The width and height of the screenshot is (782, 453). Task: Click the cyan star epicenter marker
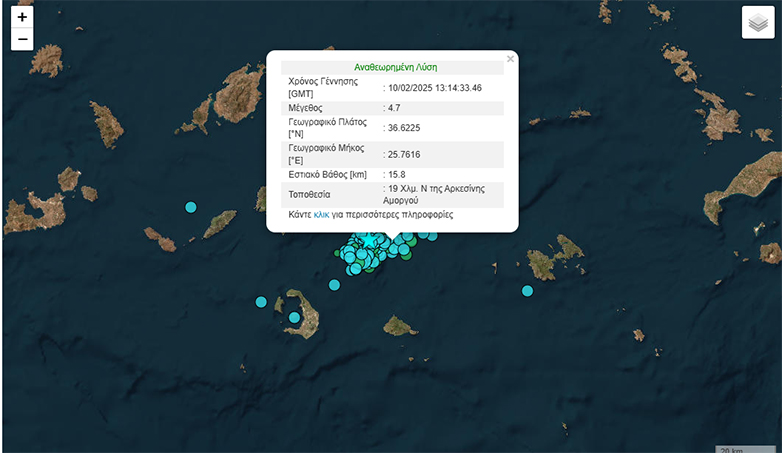tap(368, 241)
